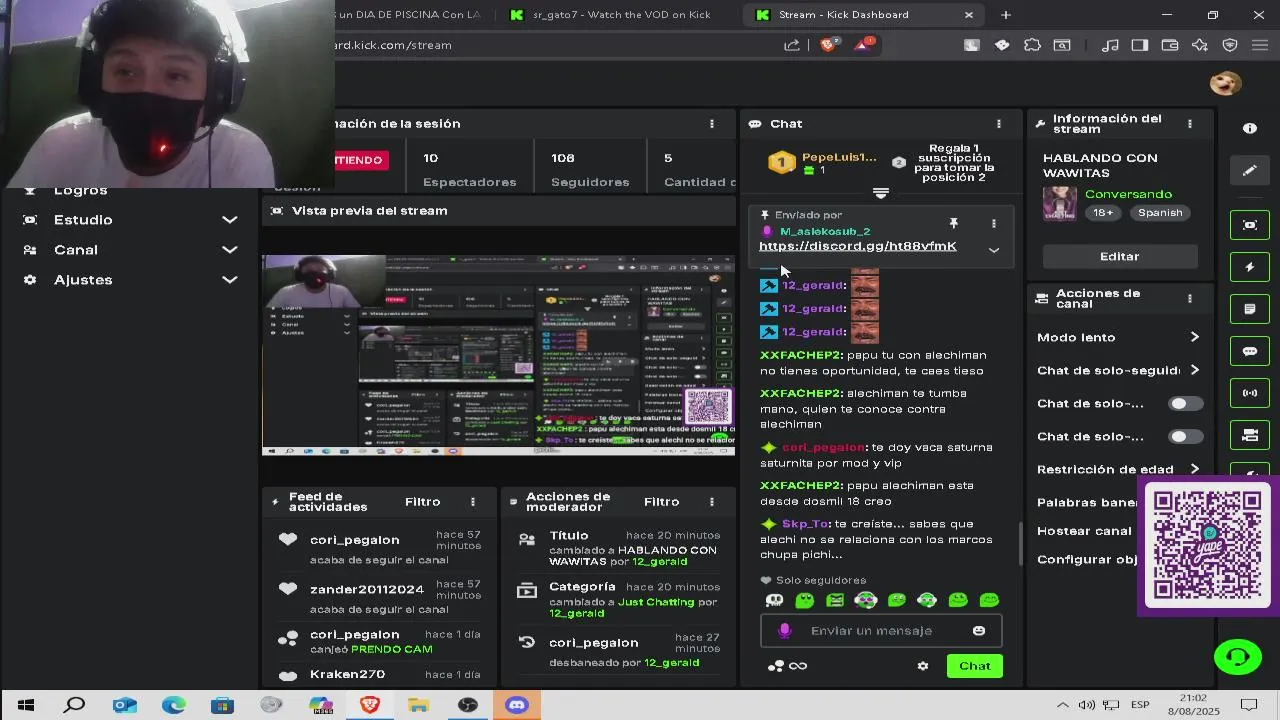Open the emoji picker in message box
The width and height of the screenshot is (1280, 720).
click(x=979, y=631)
